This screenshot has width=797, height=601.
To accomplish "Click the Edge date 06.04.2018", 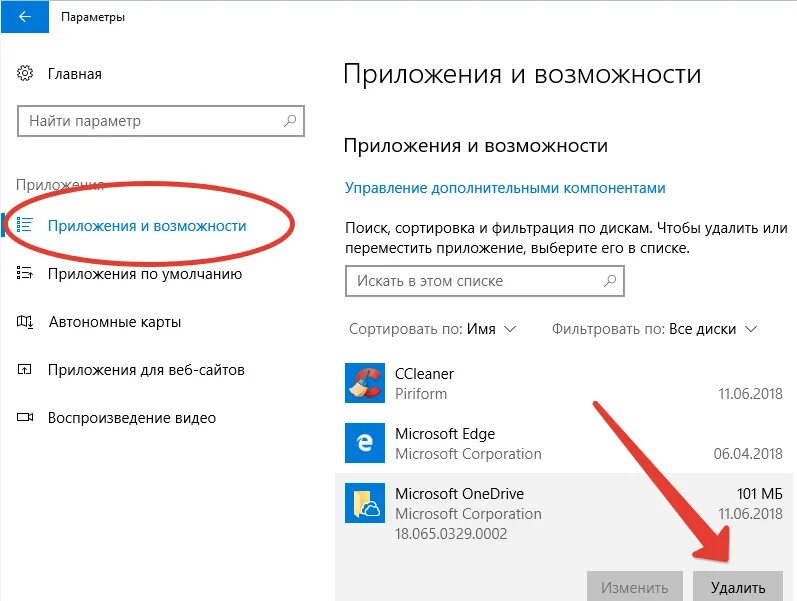I will (748, 454).
